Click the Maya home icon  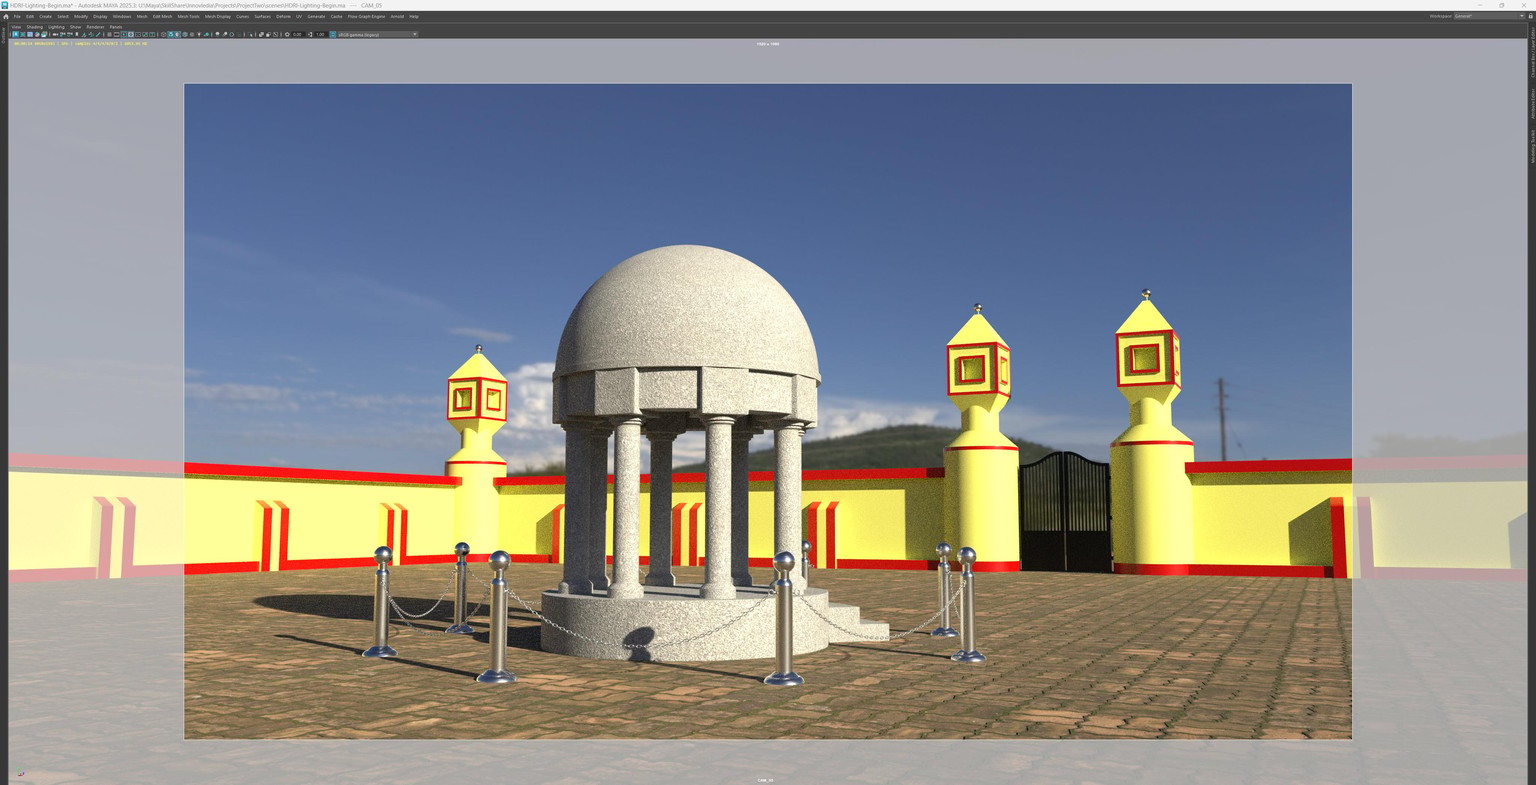pyautogui.click(x=5, y=16)
